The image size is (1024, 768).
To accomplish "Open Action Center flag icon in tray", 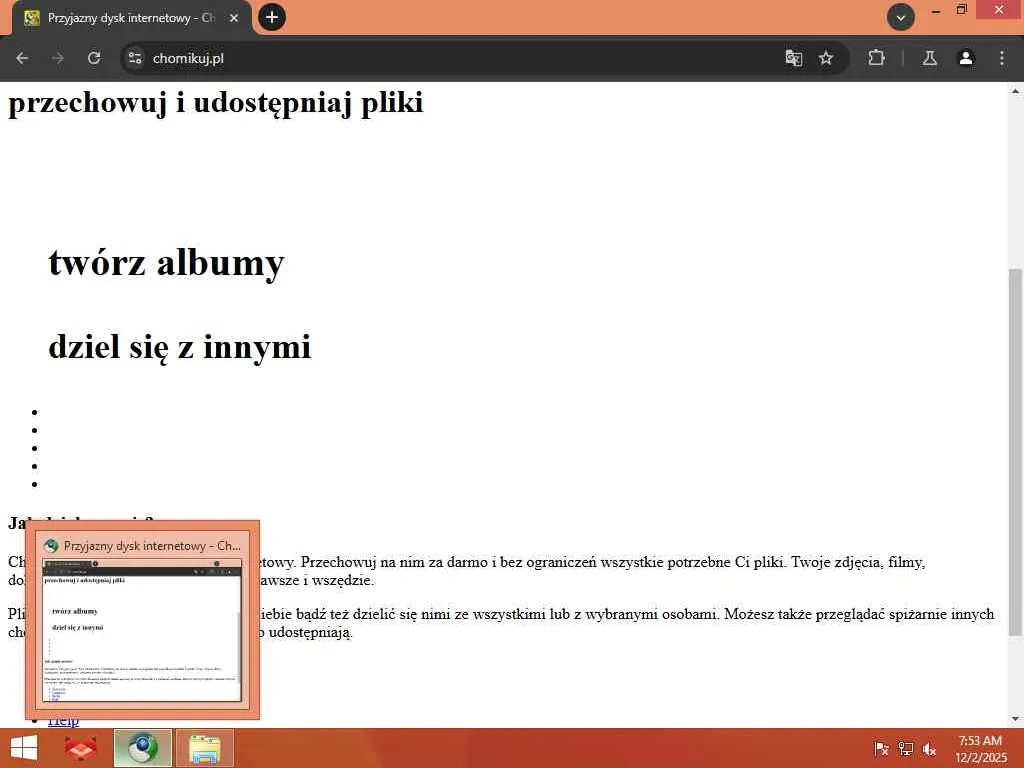I will point(881,749).
